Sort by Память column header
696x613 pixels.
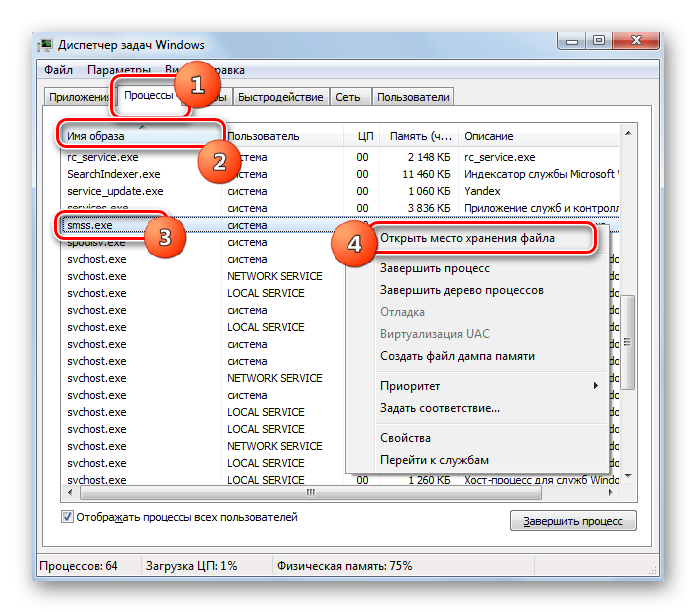pyautogui.click(x=420, y=136)
